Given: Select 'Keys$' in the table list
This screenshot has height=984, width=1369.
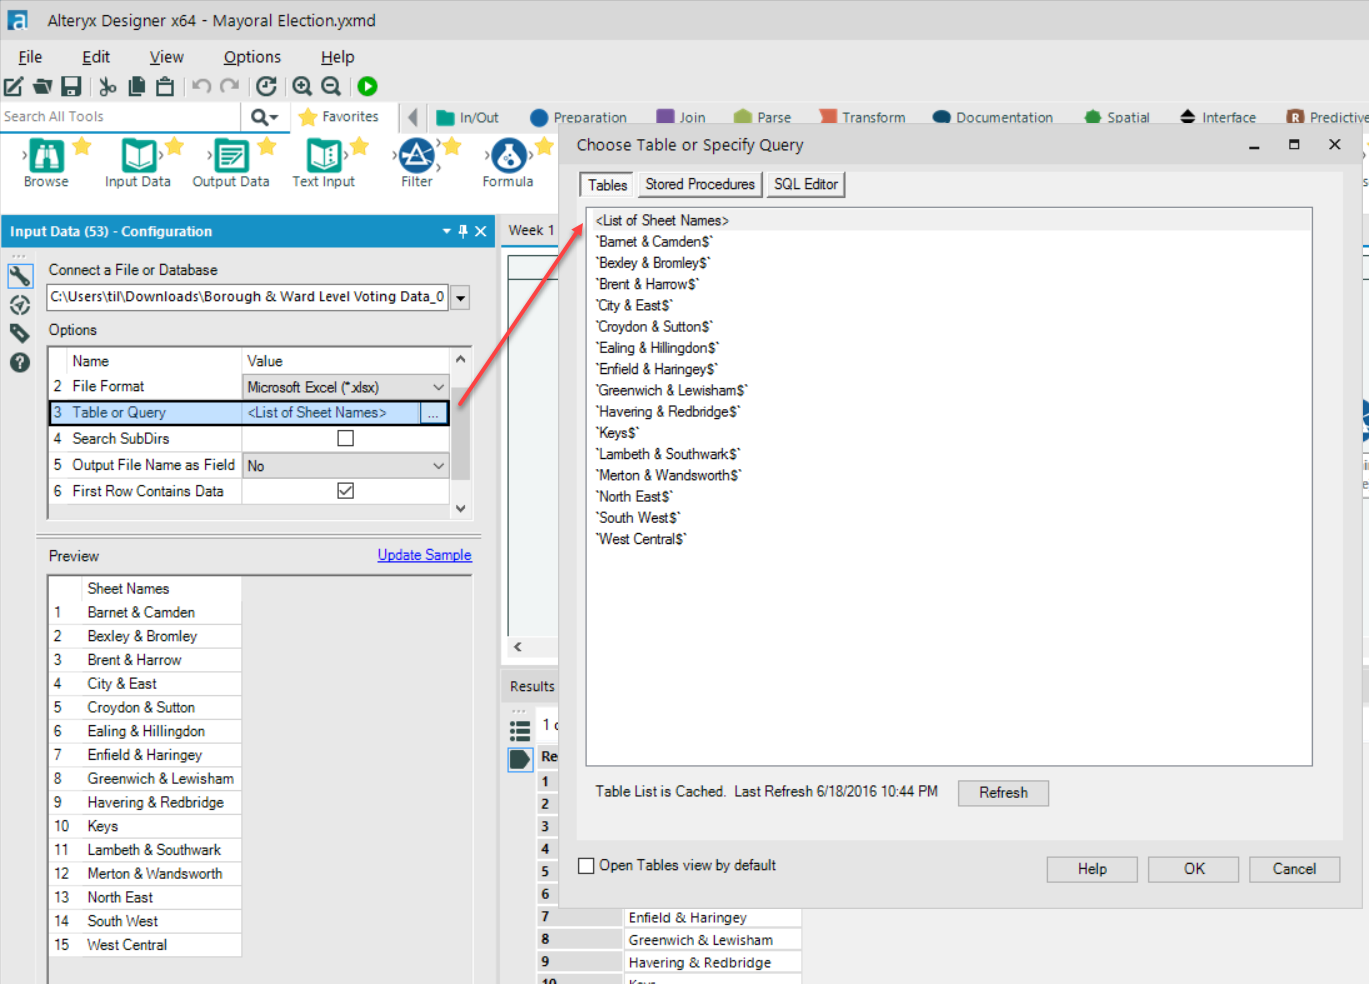Looking at the screenshot, I should (617, 433).
